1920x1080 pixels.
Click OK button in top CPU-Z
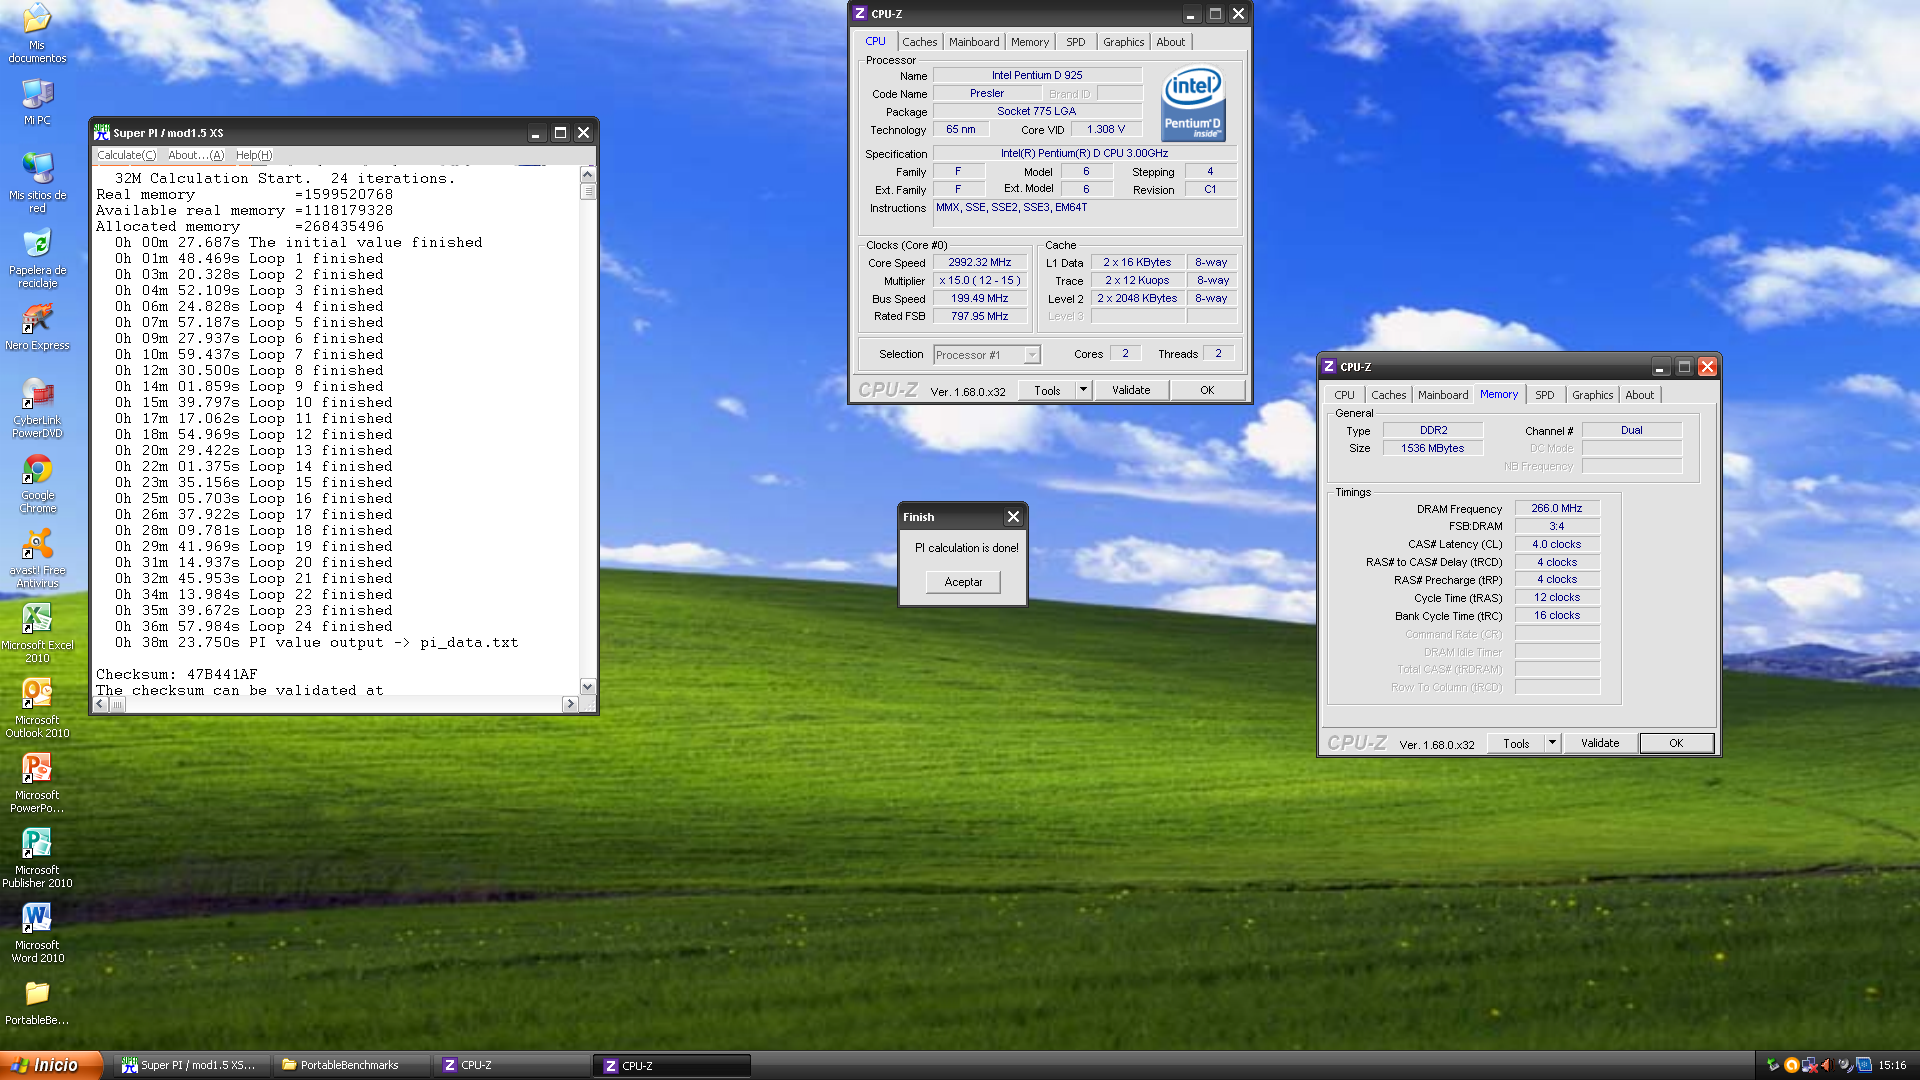click(1207, 390)
